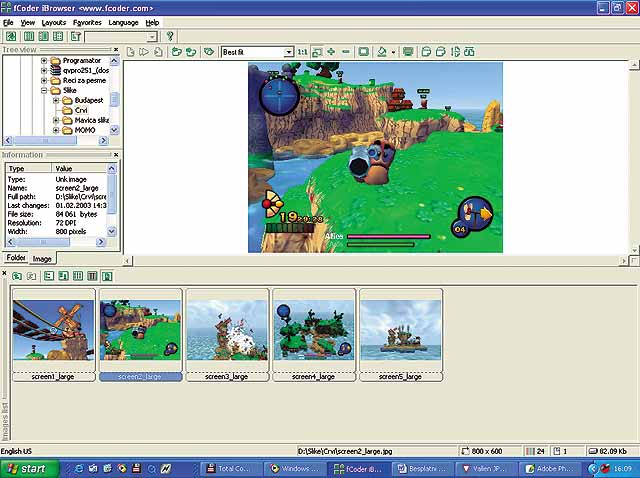Click the first green icon in images list toolbar

(17, 276)
